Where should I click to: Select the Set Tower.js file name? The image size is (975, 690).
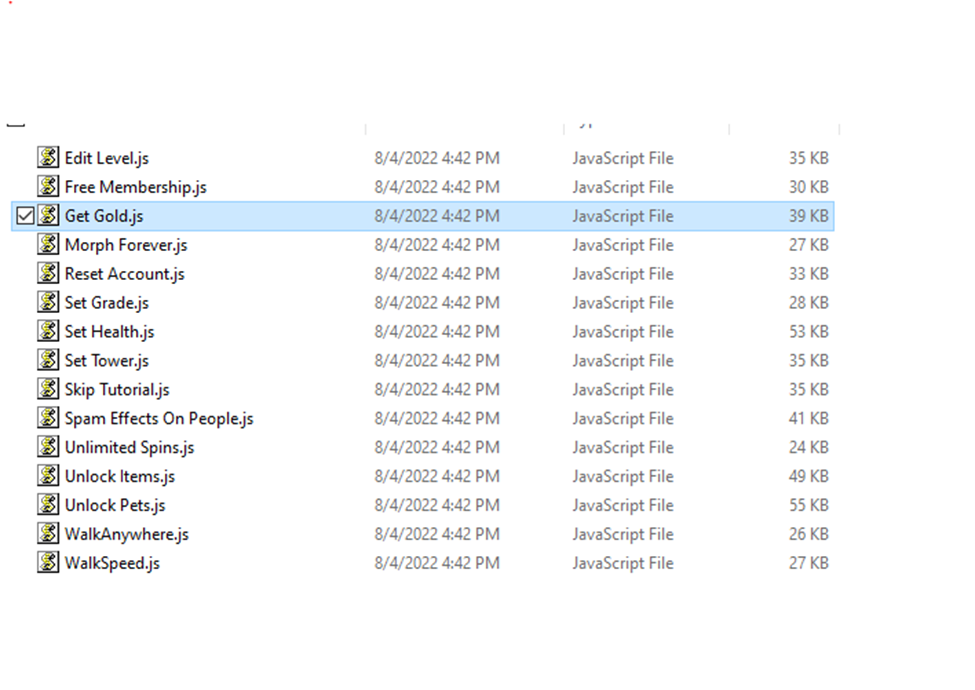click(106, 361)
